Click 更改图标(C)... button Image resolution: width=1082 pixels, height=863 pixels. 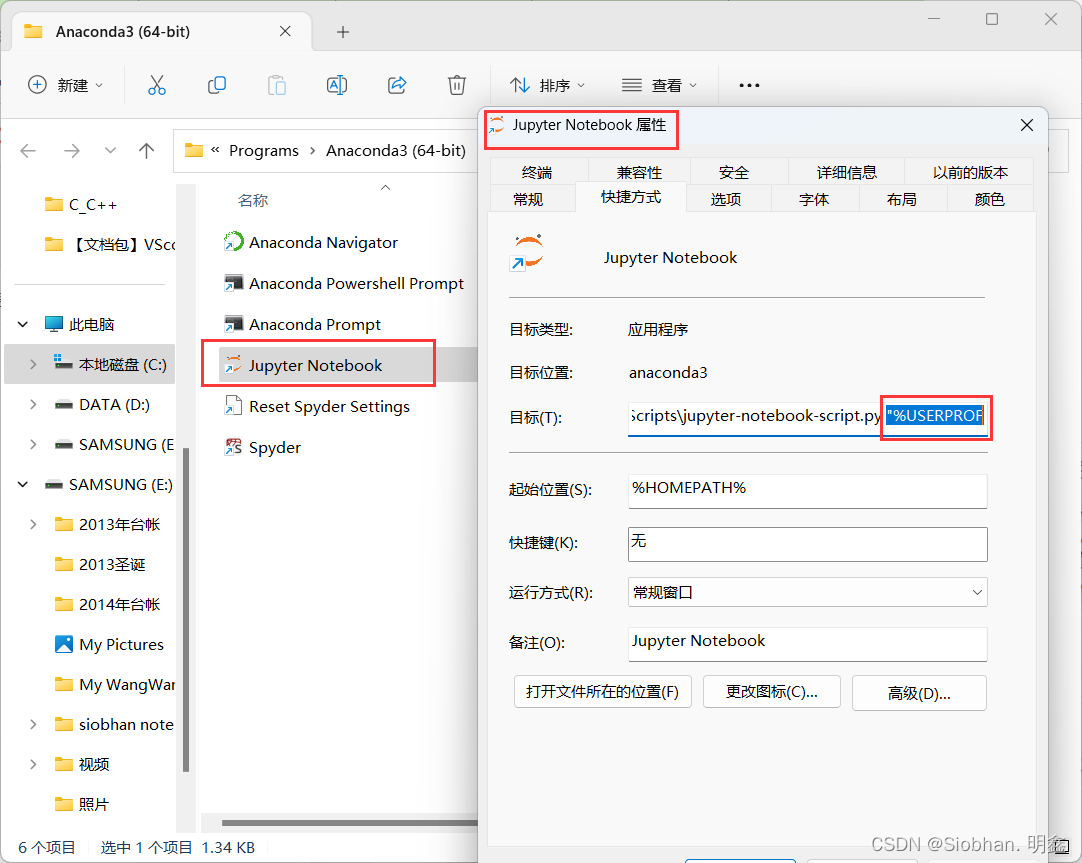point(771,692)
